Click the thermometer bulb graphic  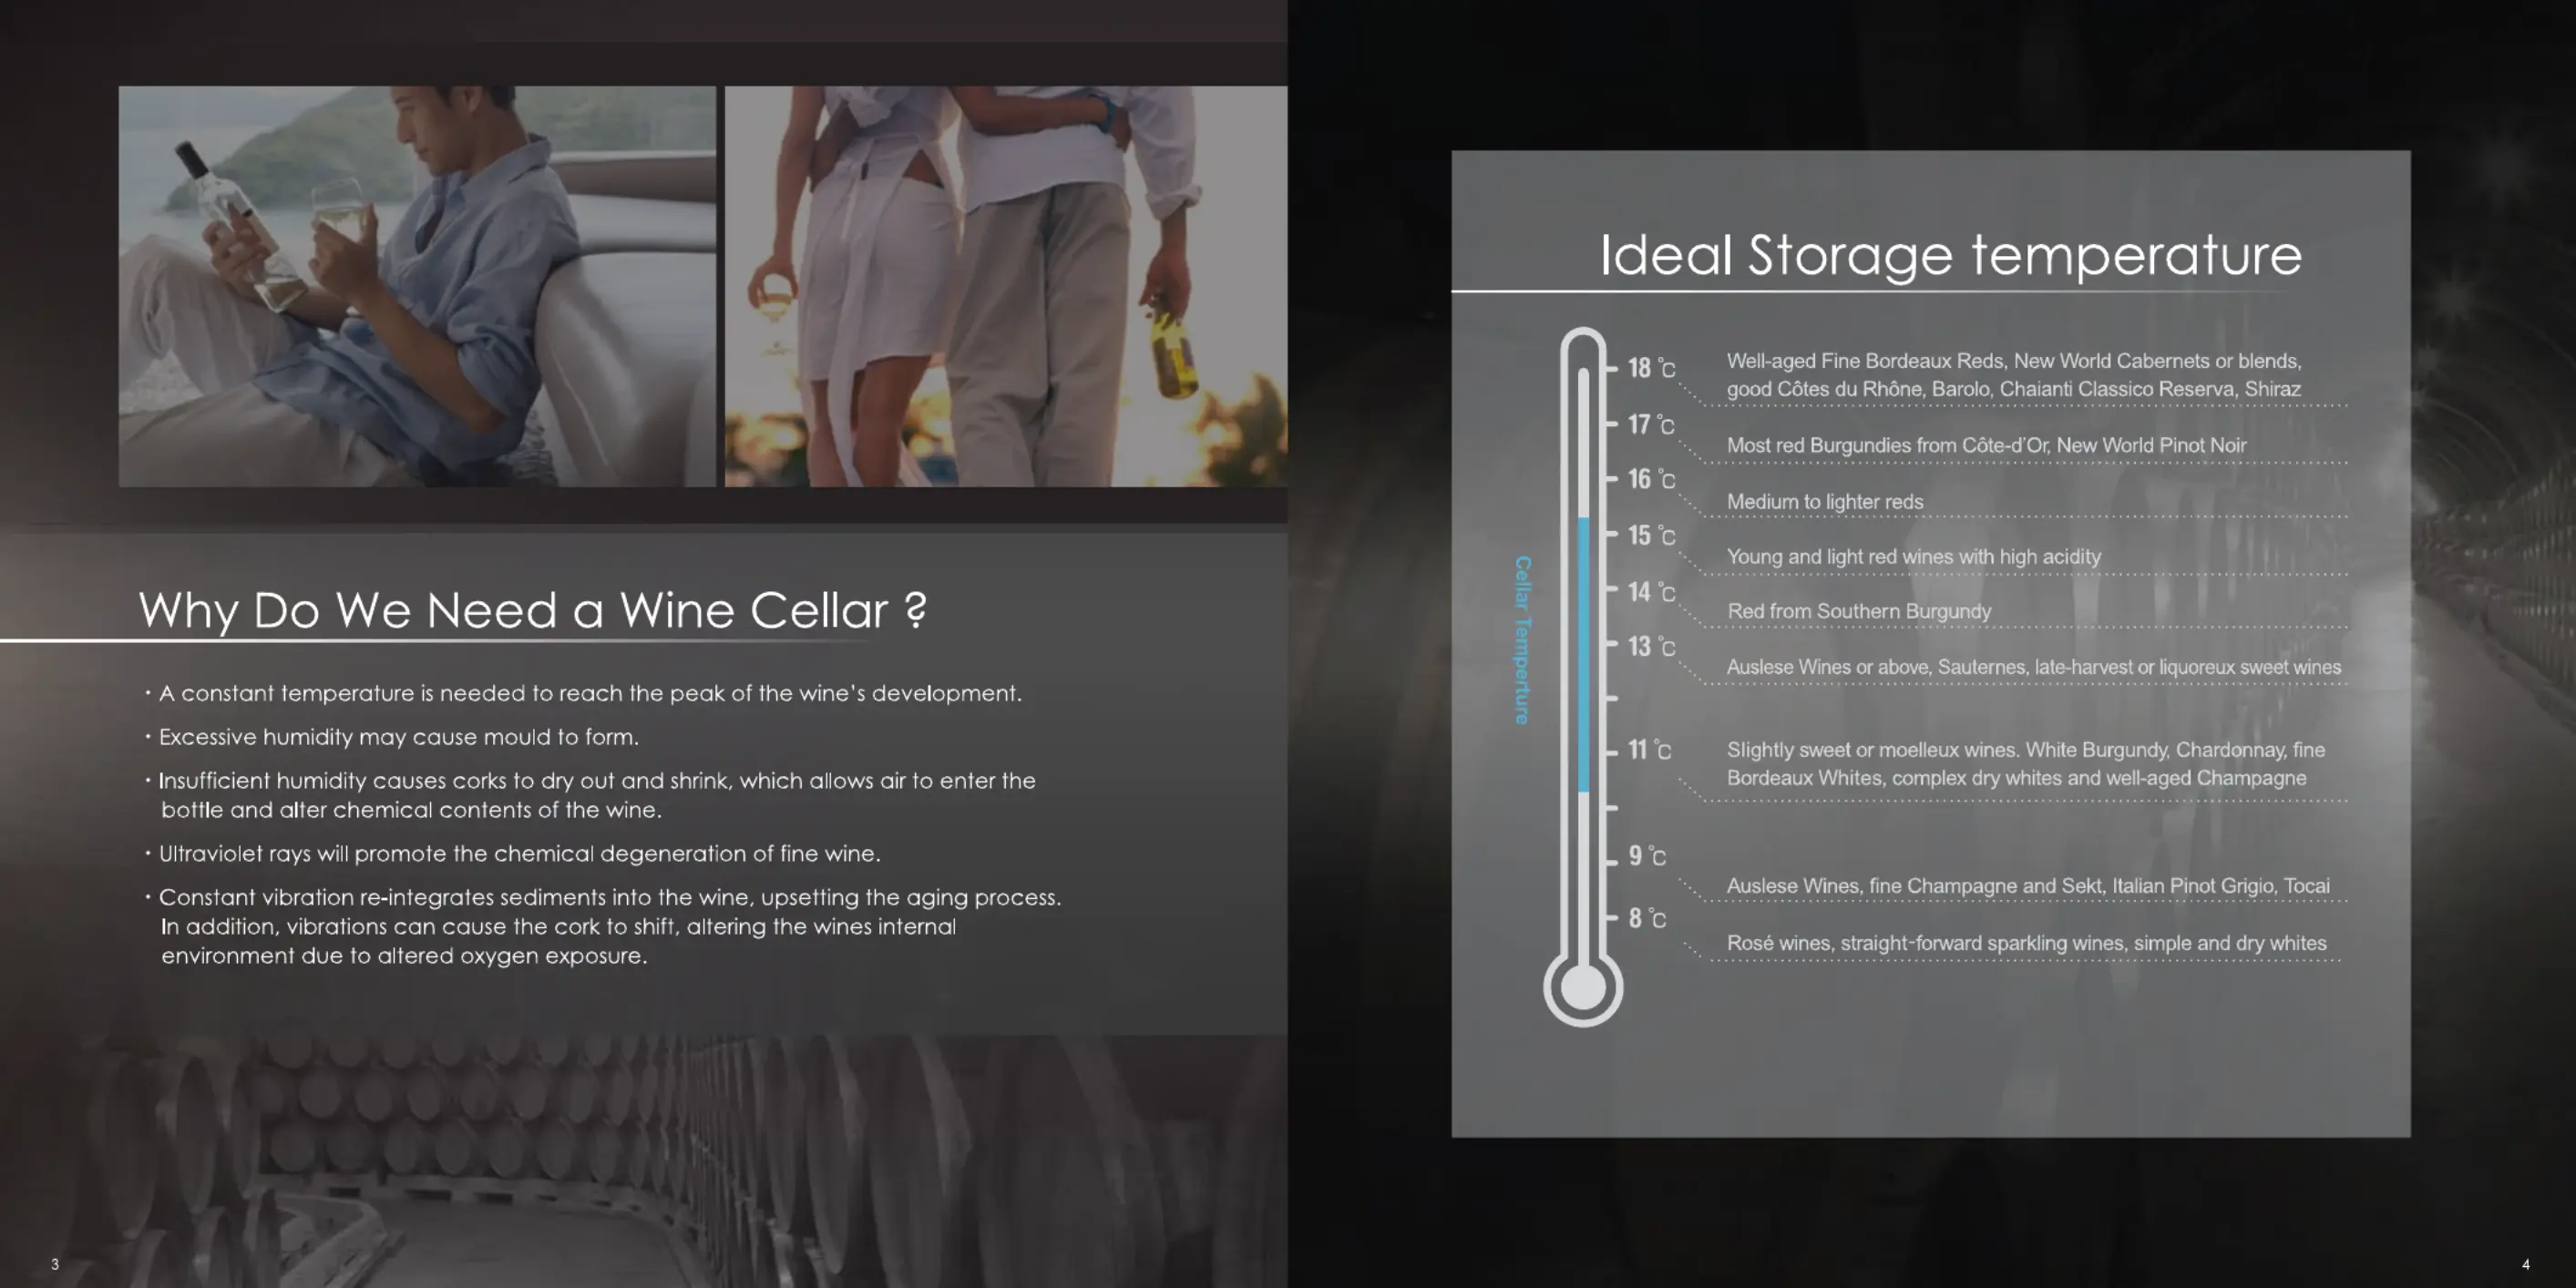point(1583,988)
